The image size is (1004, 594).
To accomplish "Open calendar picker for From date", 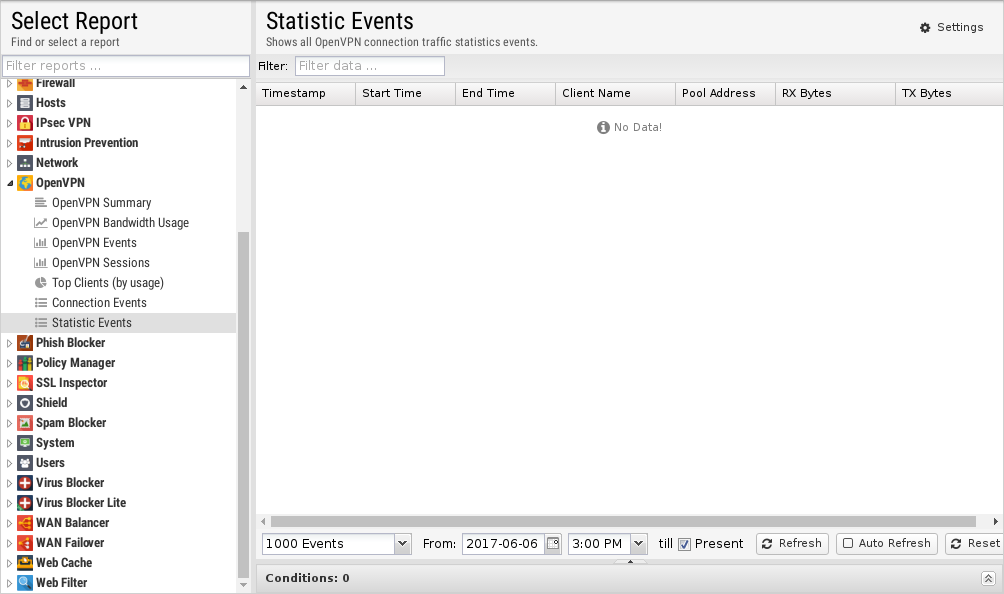I will coord(553,543).
